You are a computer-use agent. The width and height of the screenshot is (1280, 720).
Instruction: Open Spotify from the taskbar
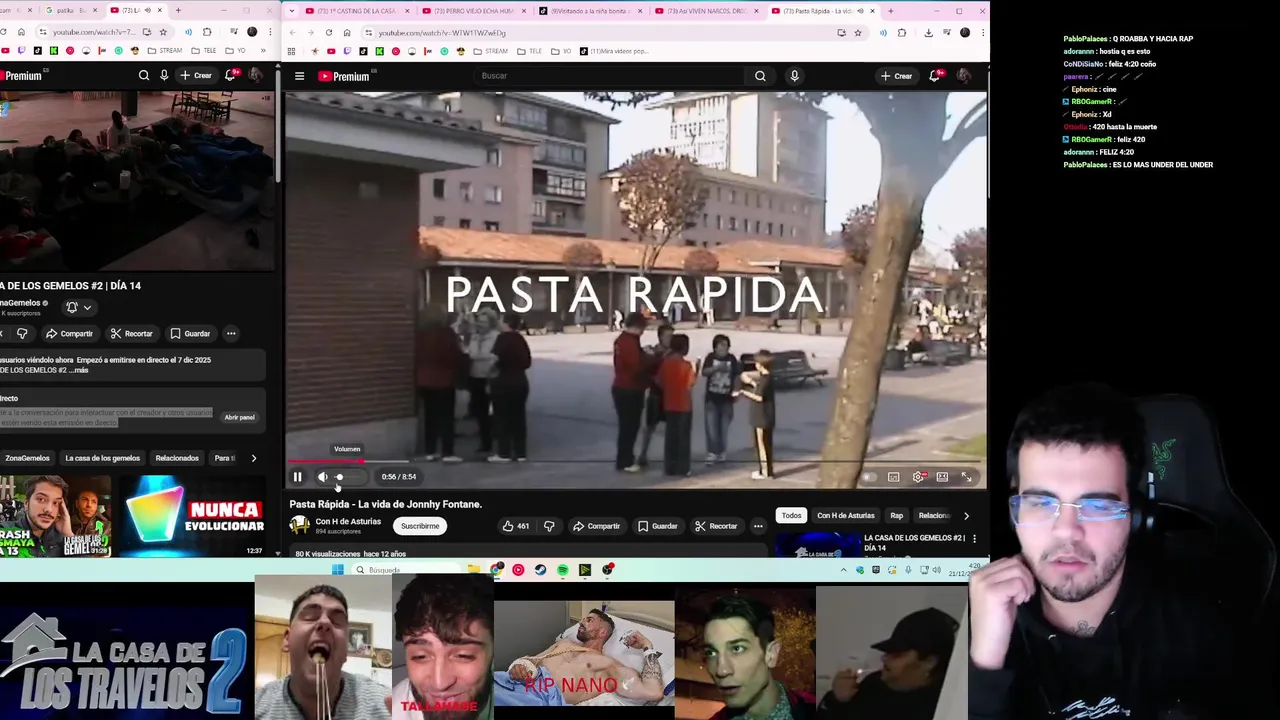click(563, 571)
